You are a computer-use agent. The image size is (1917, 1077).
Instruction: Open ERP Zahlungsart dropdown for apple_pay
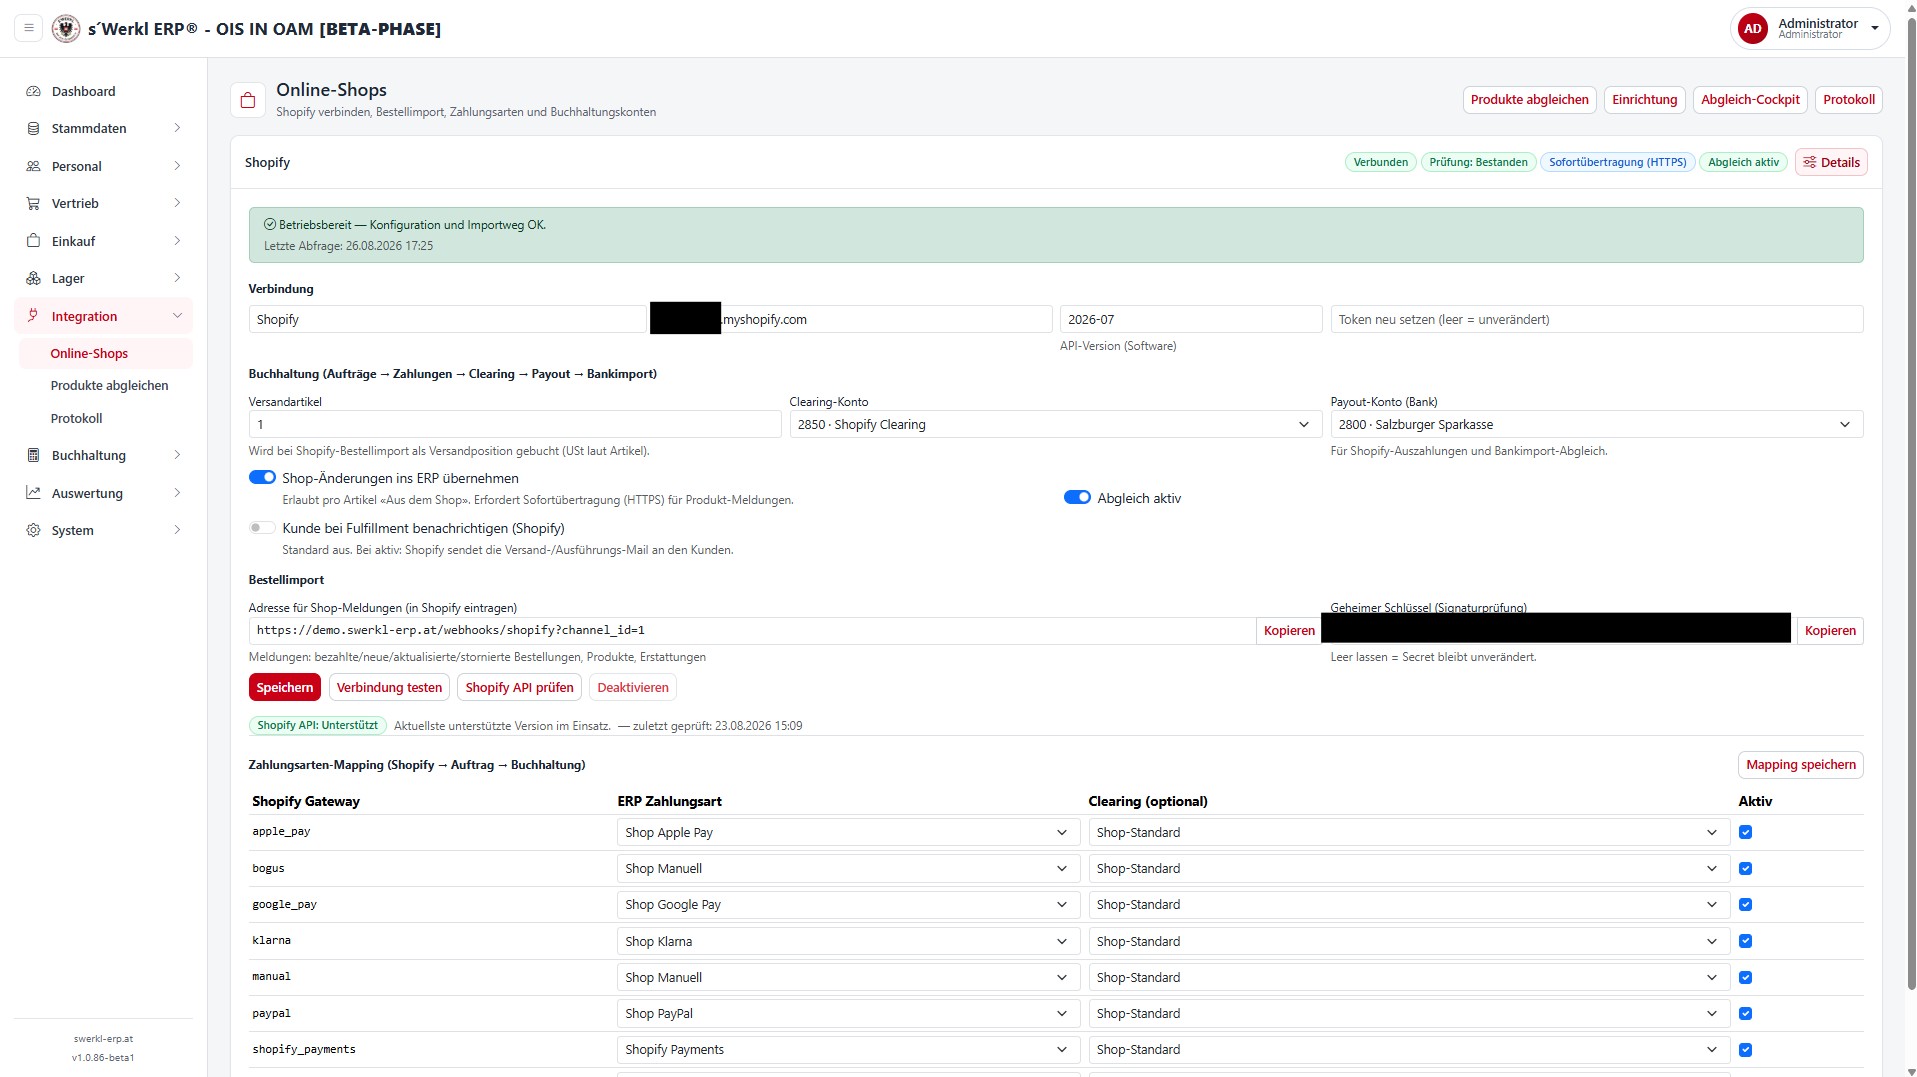click(x=848, y=832)
